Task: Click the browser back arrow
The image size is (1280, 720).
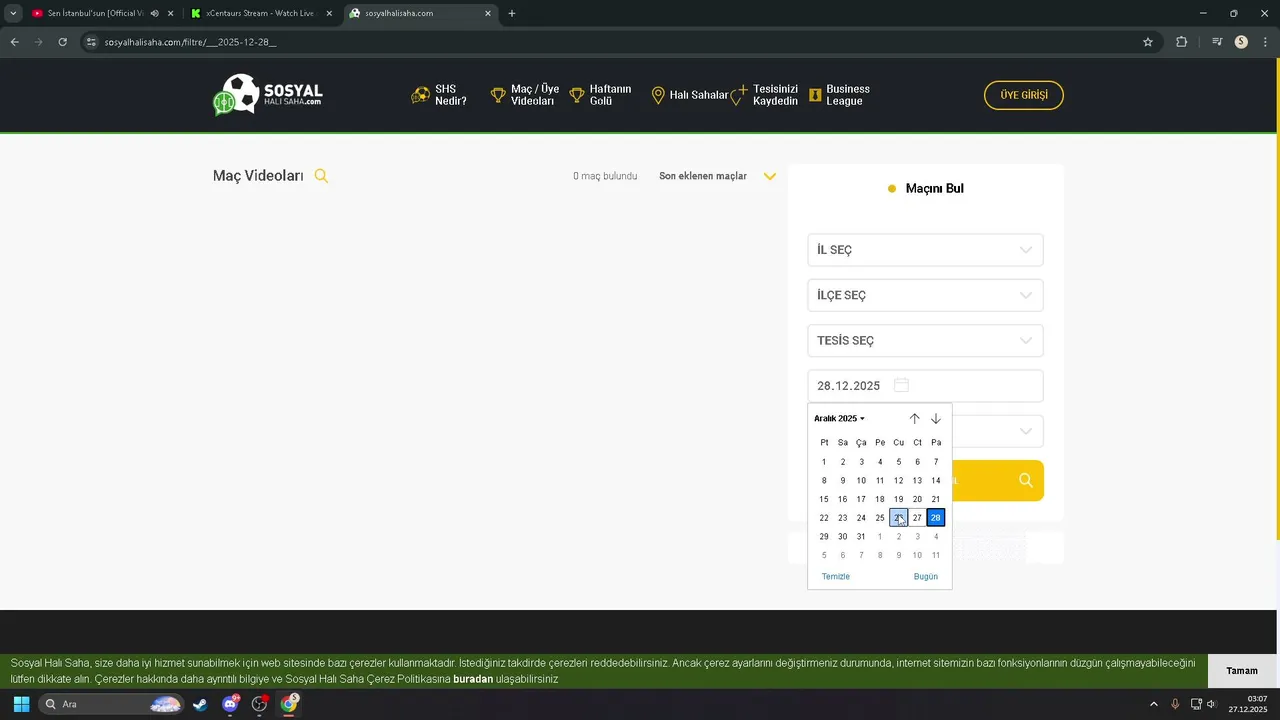Action: [x=14, y=42]
